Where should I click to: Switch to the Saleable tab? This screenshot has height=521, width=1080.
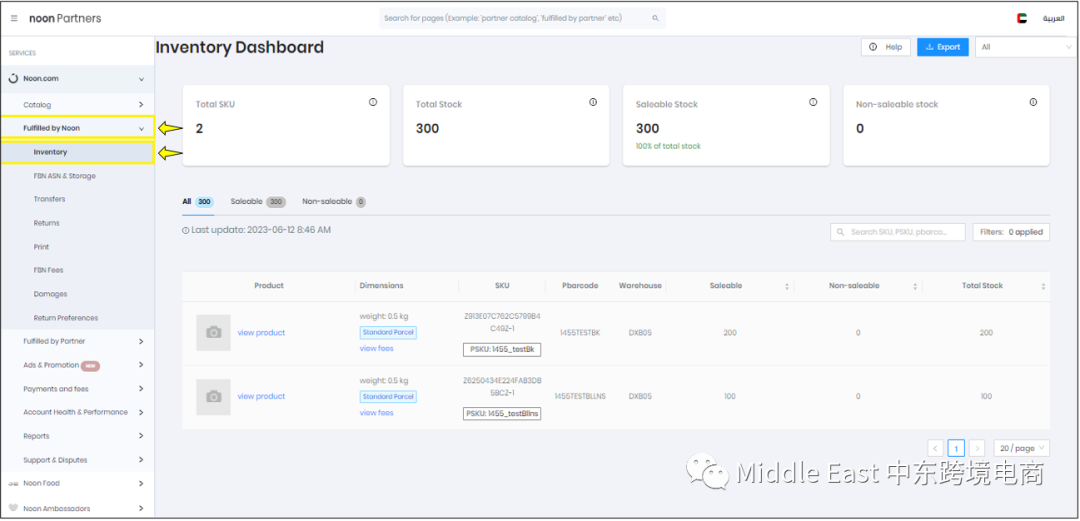pyautogui.click(x=258, y=202)
